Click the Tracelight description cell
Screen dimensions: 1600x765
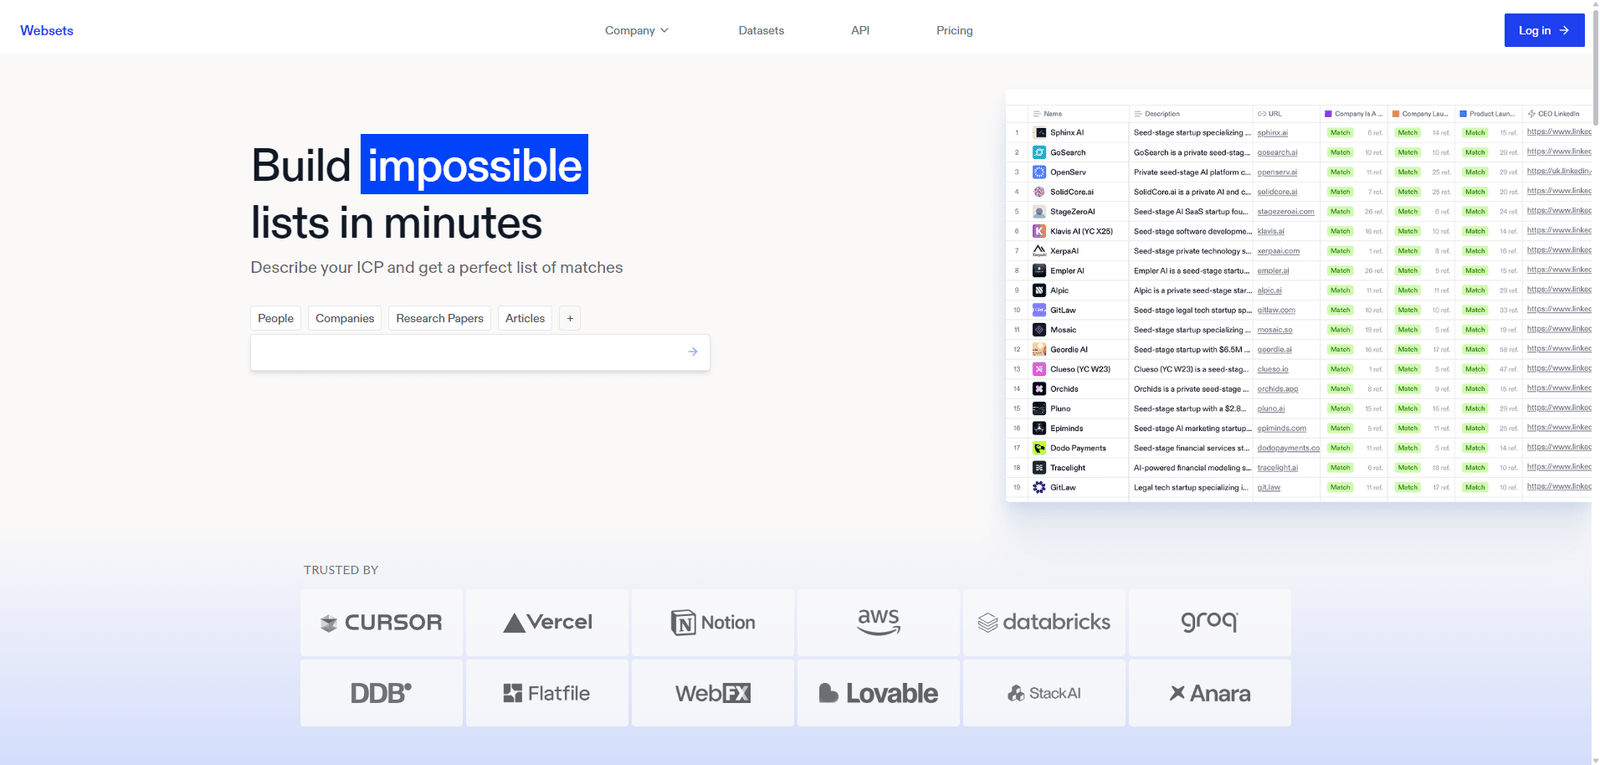1191,468
